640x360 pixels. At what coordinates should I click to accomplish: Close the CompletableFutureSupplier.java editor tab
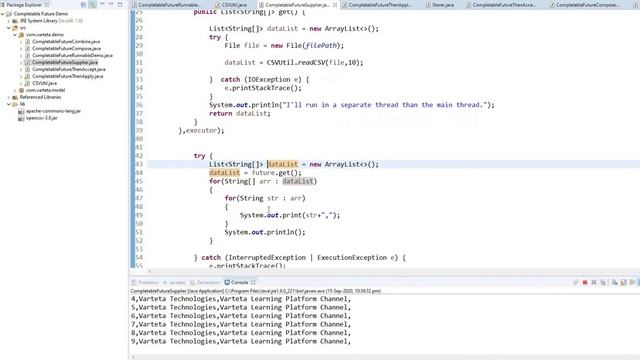click(335, 5)
